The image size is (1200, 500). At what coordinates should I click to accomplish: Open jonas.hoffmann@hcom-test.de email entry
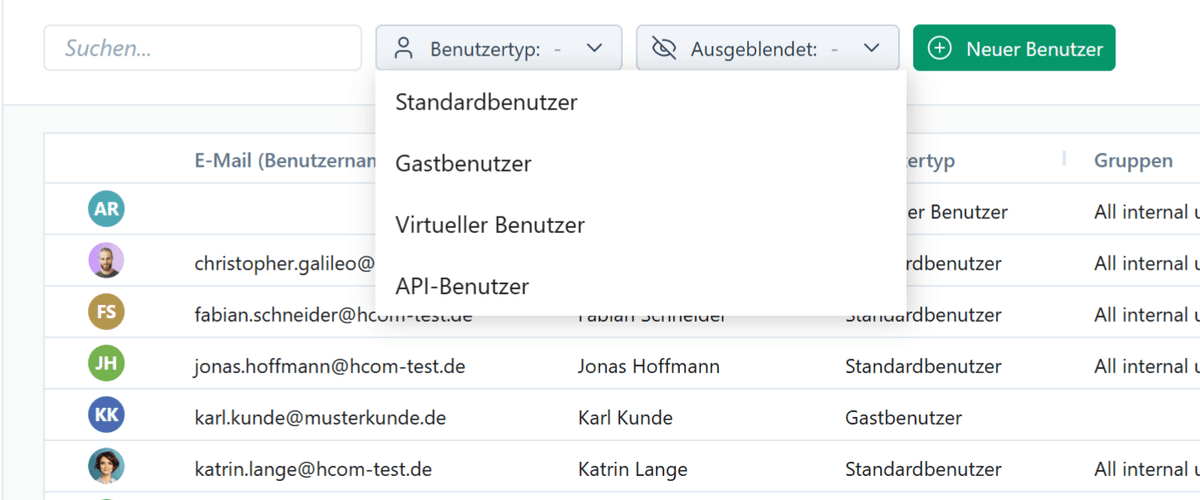(x=330, y=367)
